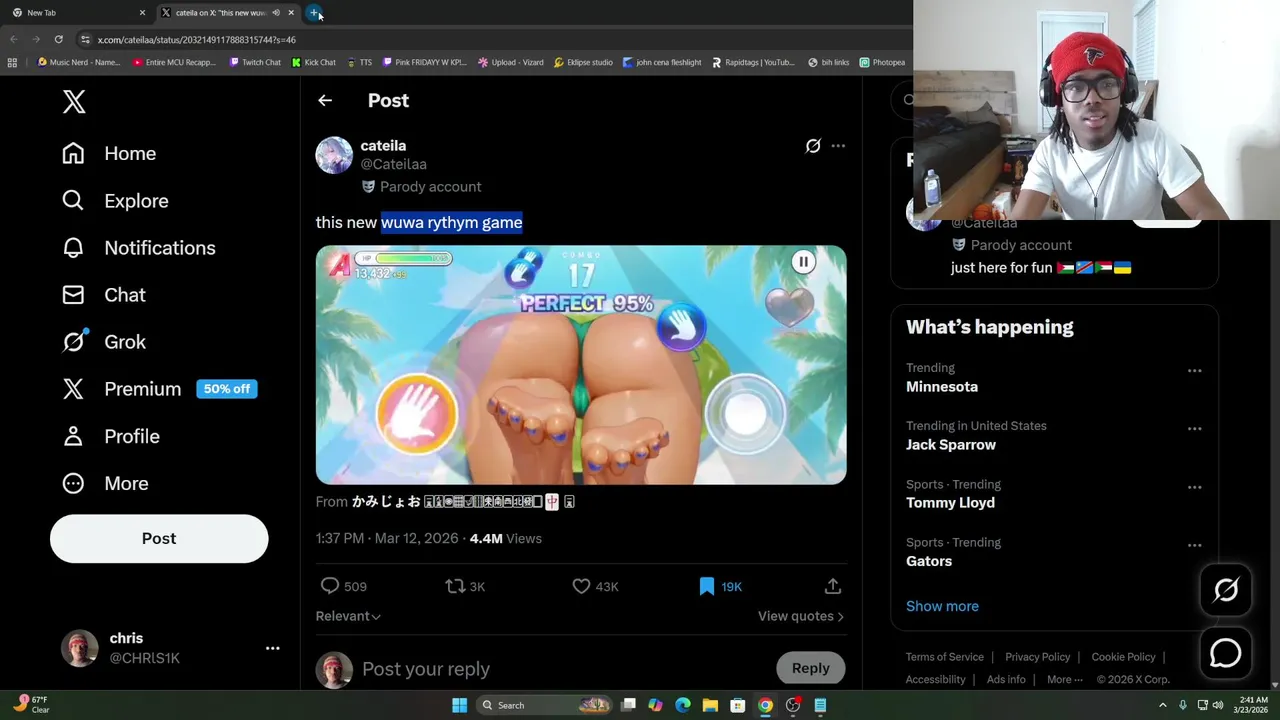Click the Reply button
Viewport: 1280px width, 720px height.
click(x=811, y=668)
